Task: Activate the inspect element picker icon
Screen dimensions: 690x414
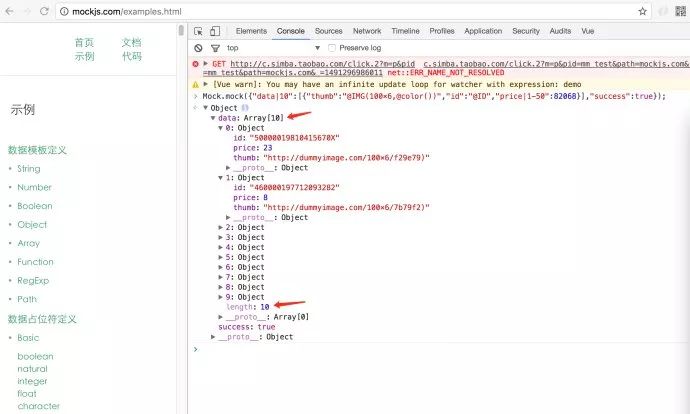Action: tap(198, 31)
